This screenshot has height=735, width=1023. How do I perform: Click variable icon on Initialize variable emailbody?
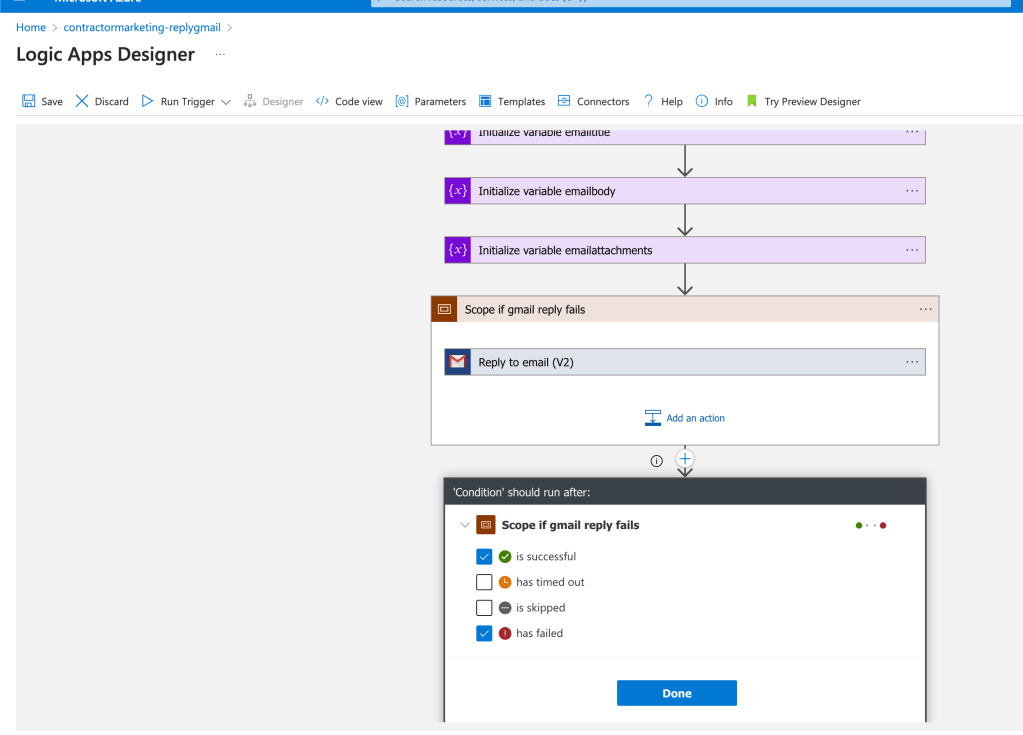[457, 191]
